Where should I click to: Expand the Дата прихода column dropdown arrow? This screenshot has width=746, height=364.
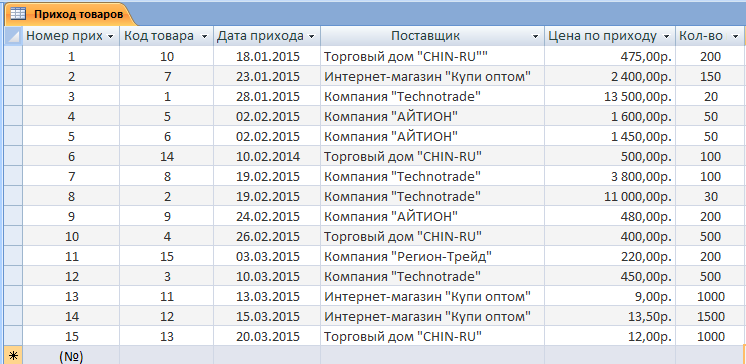click(312, 37)
